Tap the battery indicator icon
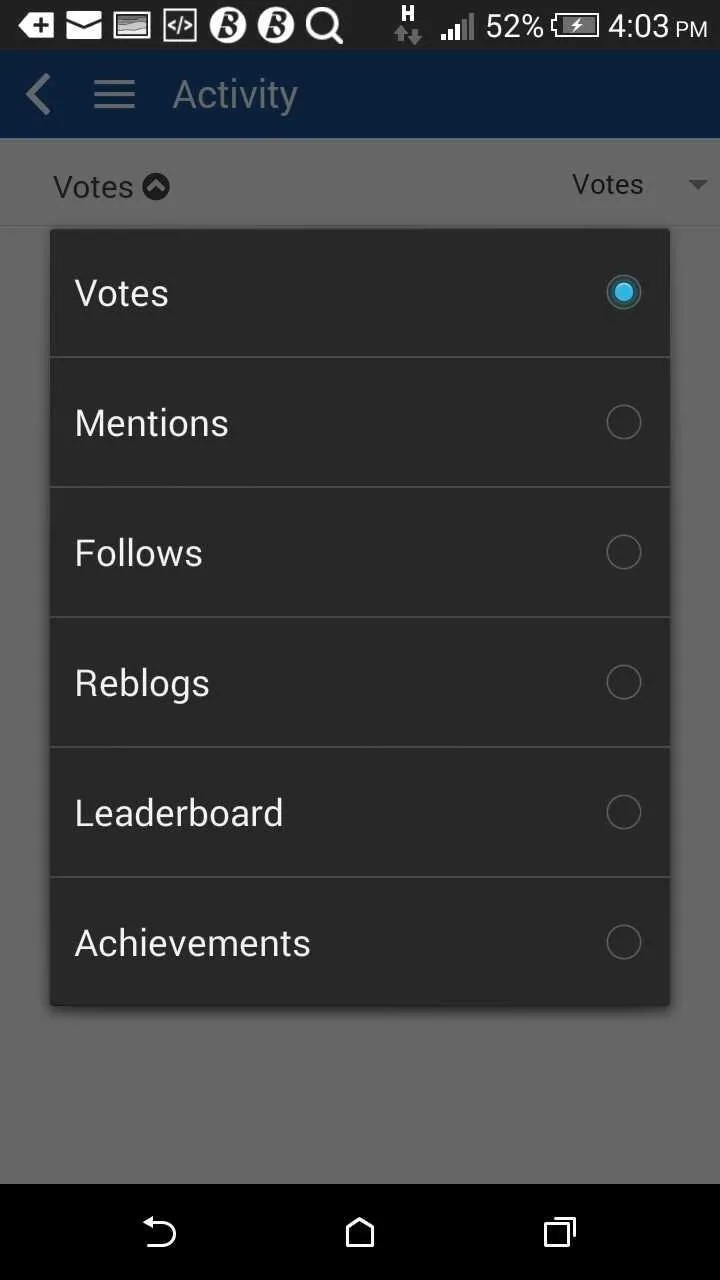Screen dimensions: 720x1280 (x=575, y=26)
